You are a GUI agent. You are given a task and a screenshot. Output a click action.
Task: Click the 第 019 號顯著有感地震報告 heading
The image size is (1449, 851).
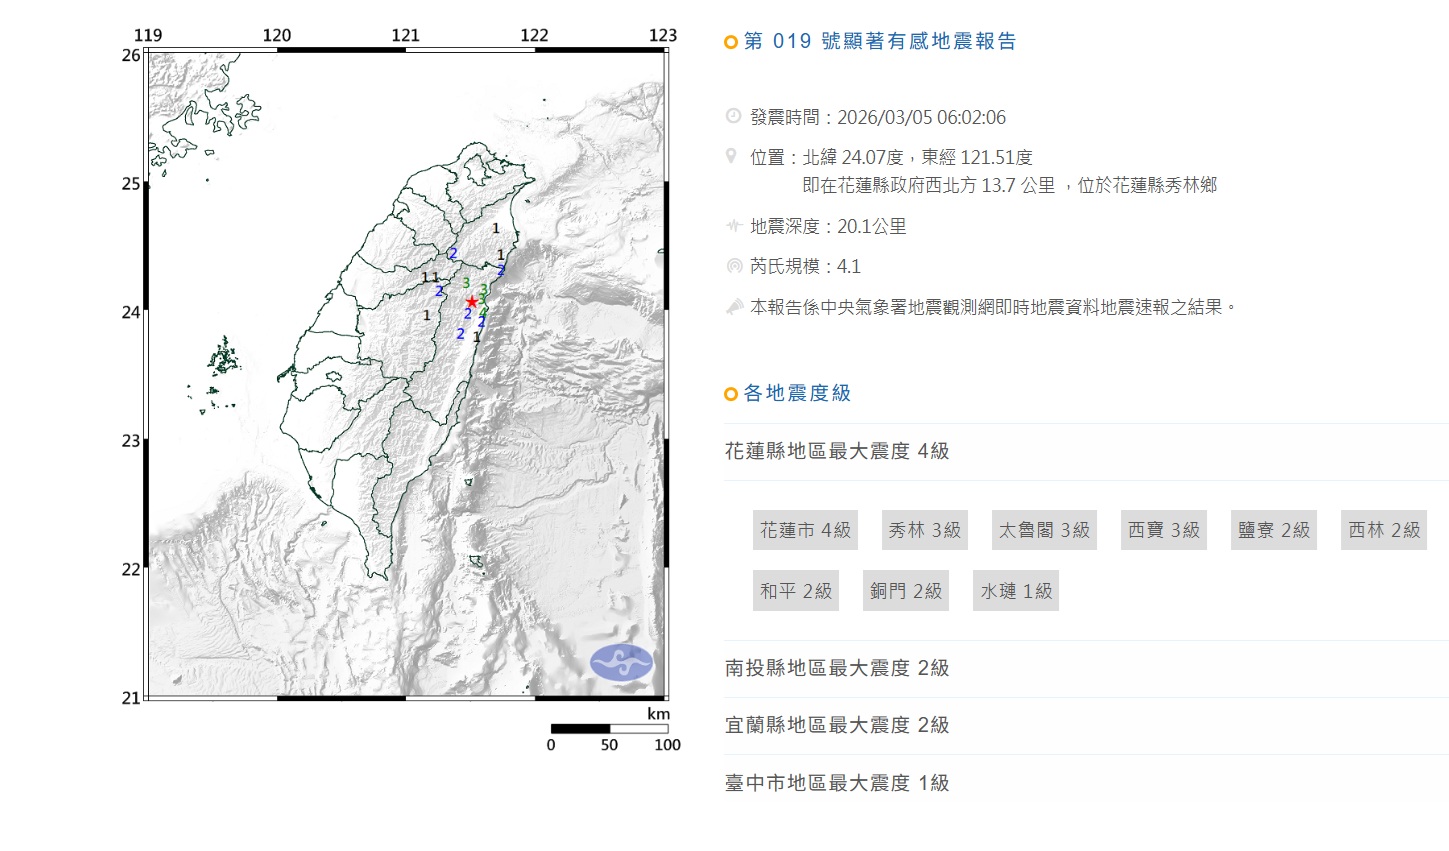[x=880, y=42]
